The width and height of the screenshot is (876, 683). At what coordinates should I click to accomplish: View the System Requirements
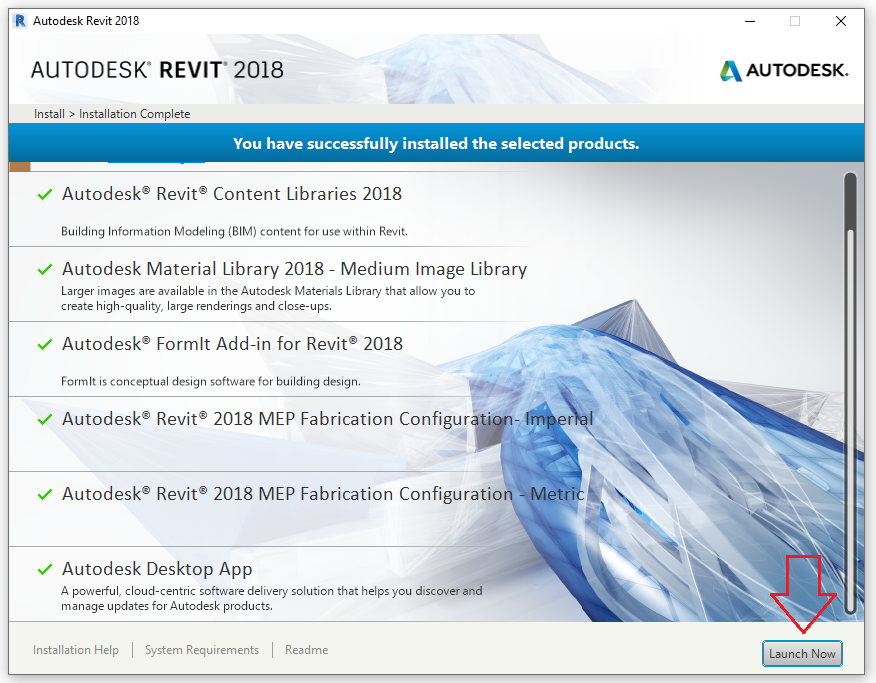202,649
